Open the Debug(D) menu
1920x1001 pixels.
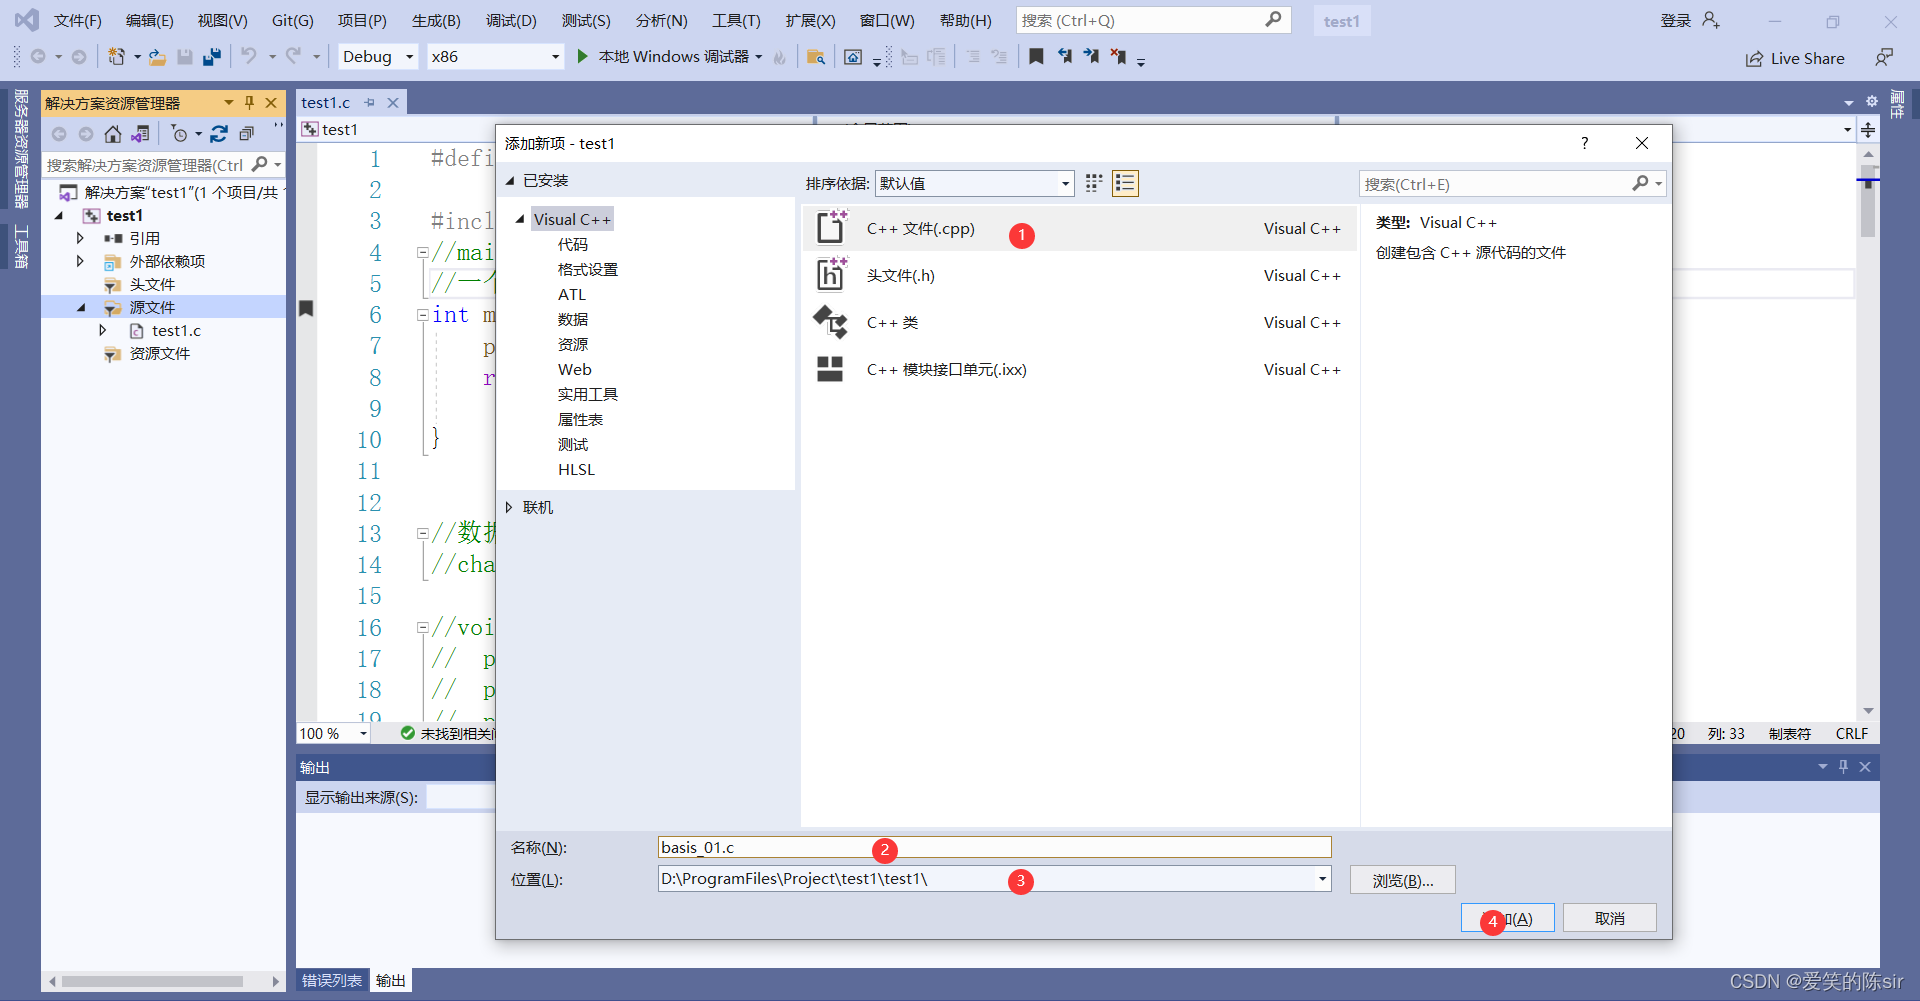tap(511, 20)
